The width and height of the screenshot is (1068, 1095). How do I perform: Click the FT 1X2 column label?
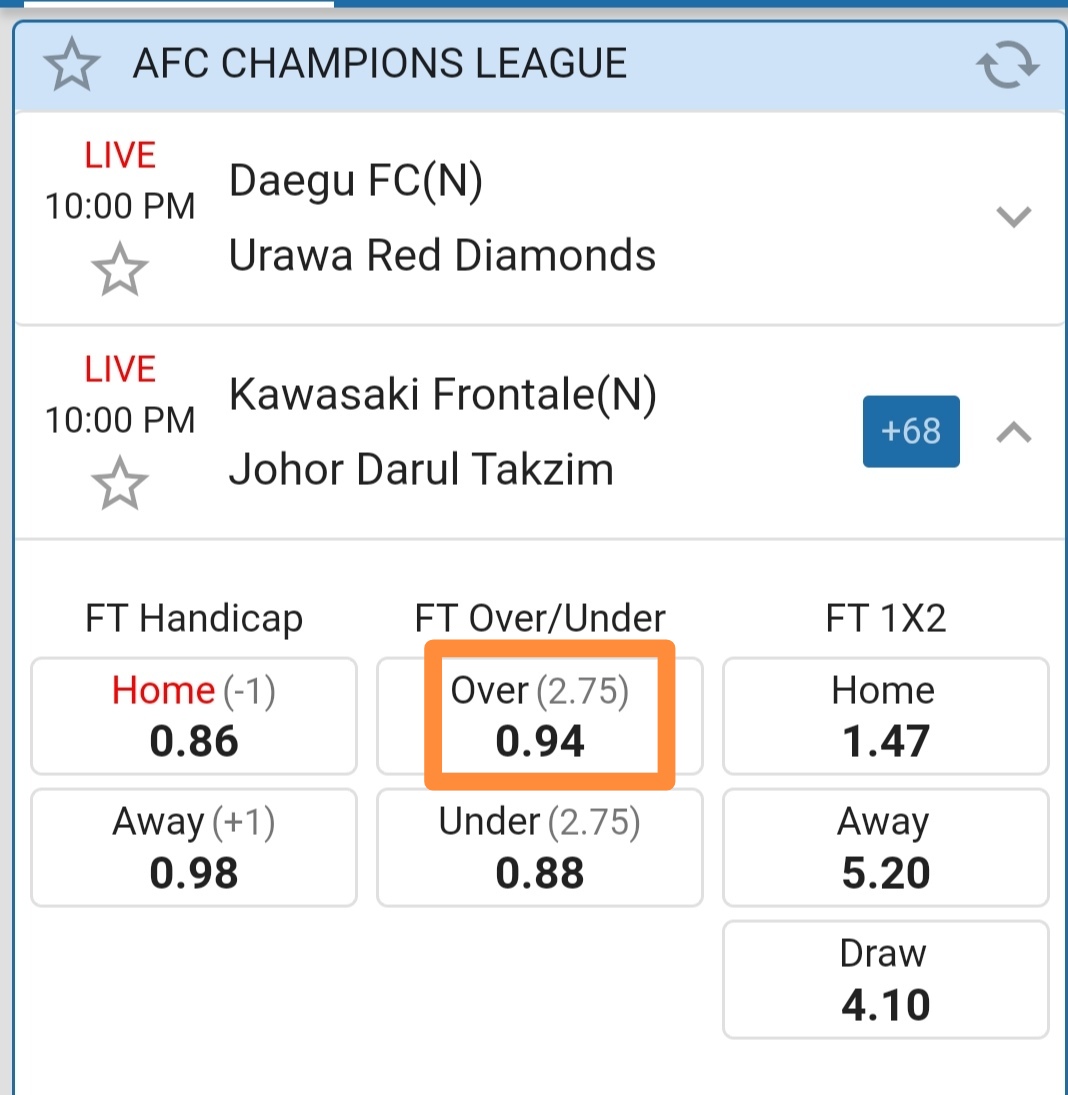click(x=885, y=619)
